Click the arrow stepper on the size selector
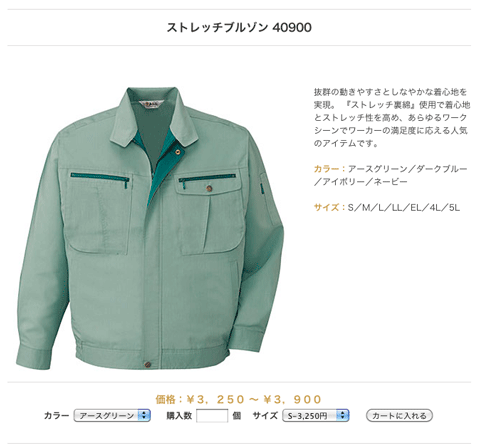Screen dimensions: 480x447 tap(342, 415)
